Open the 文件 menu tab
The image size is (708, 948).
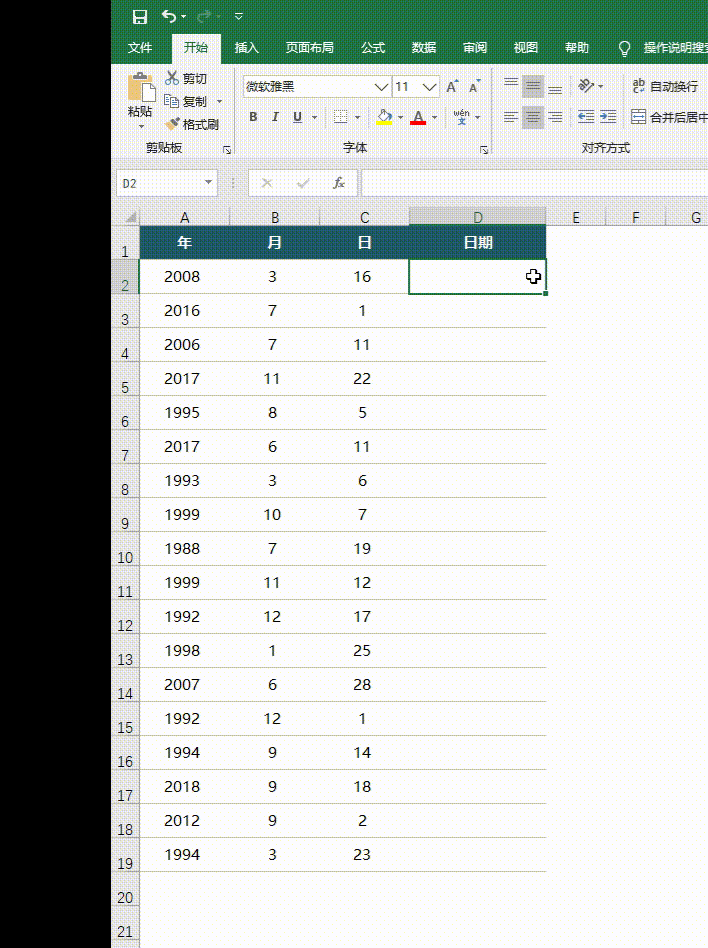tap(140, 48)
